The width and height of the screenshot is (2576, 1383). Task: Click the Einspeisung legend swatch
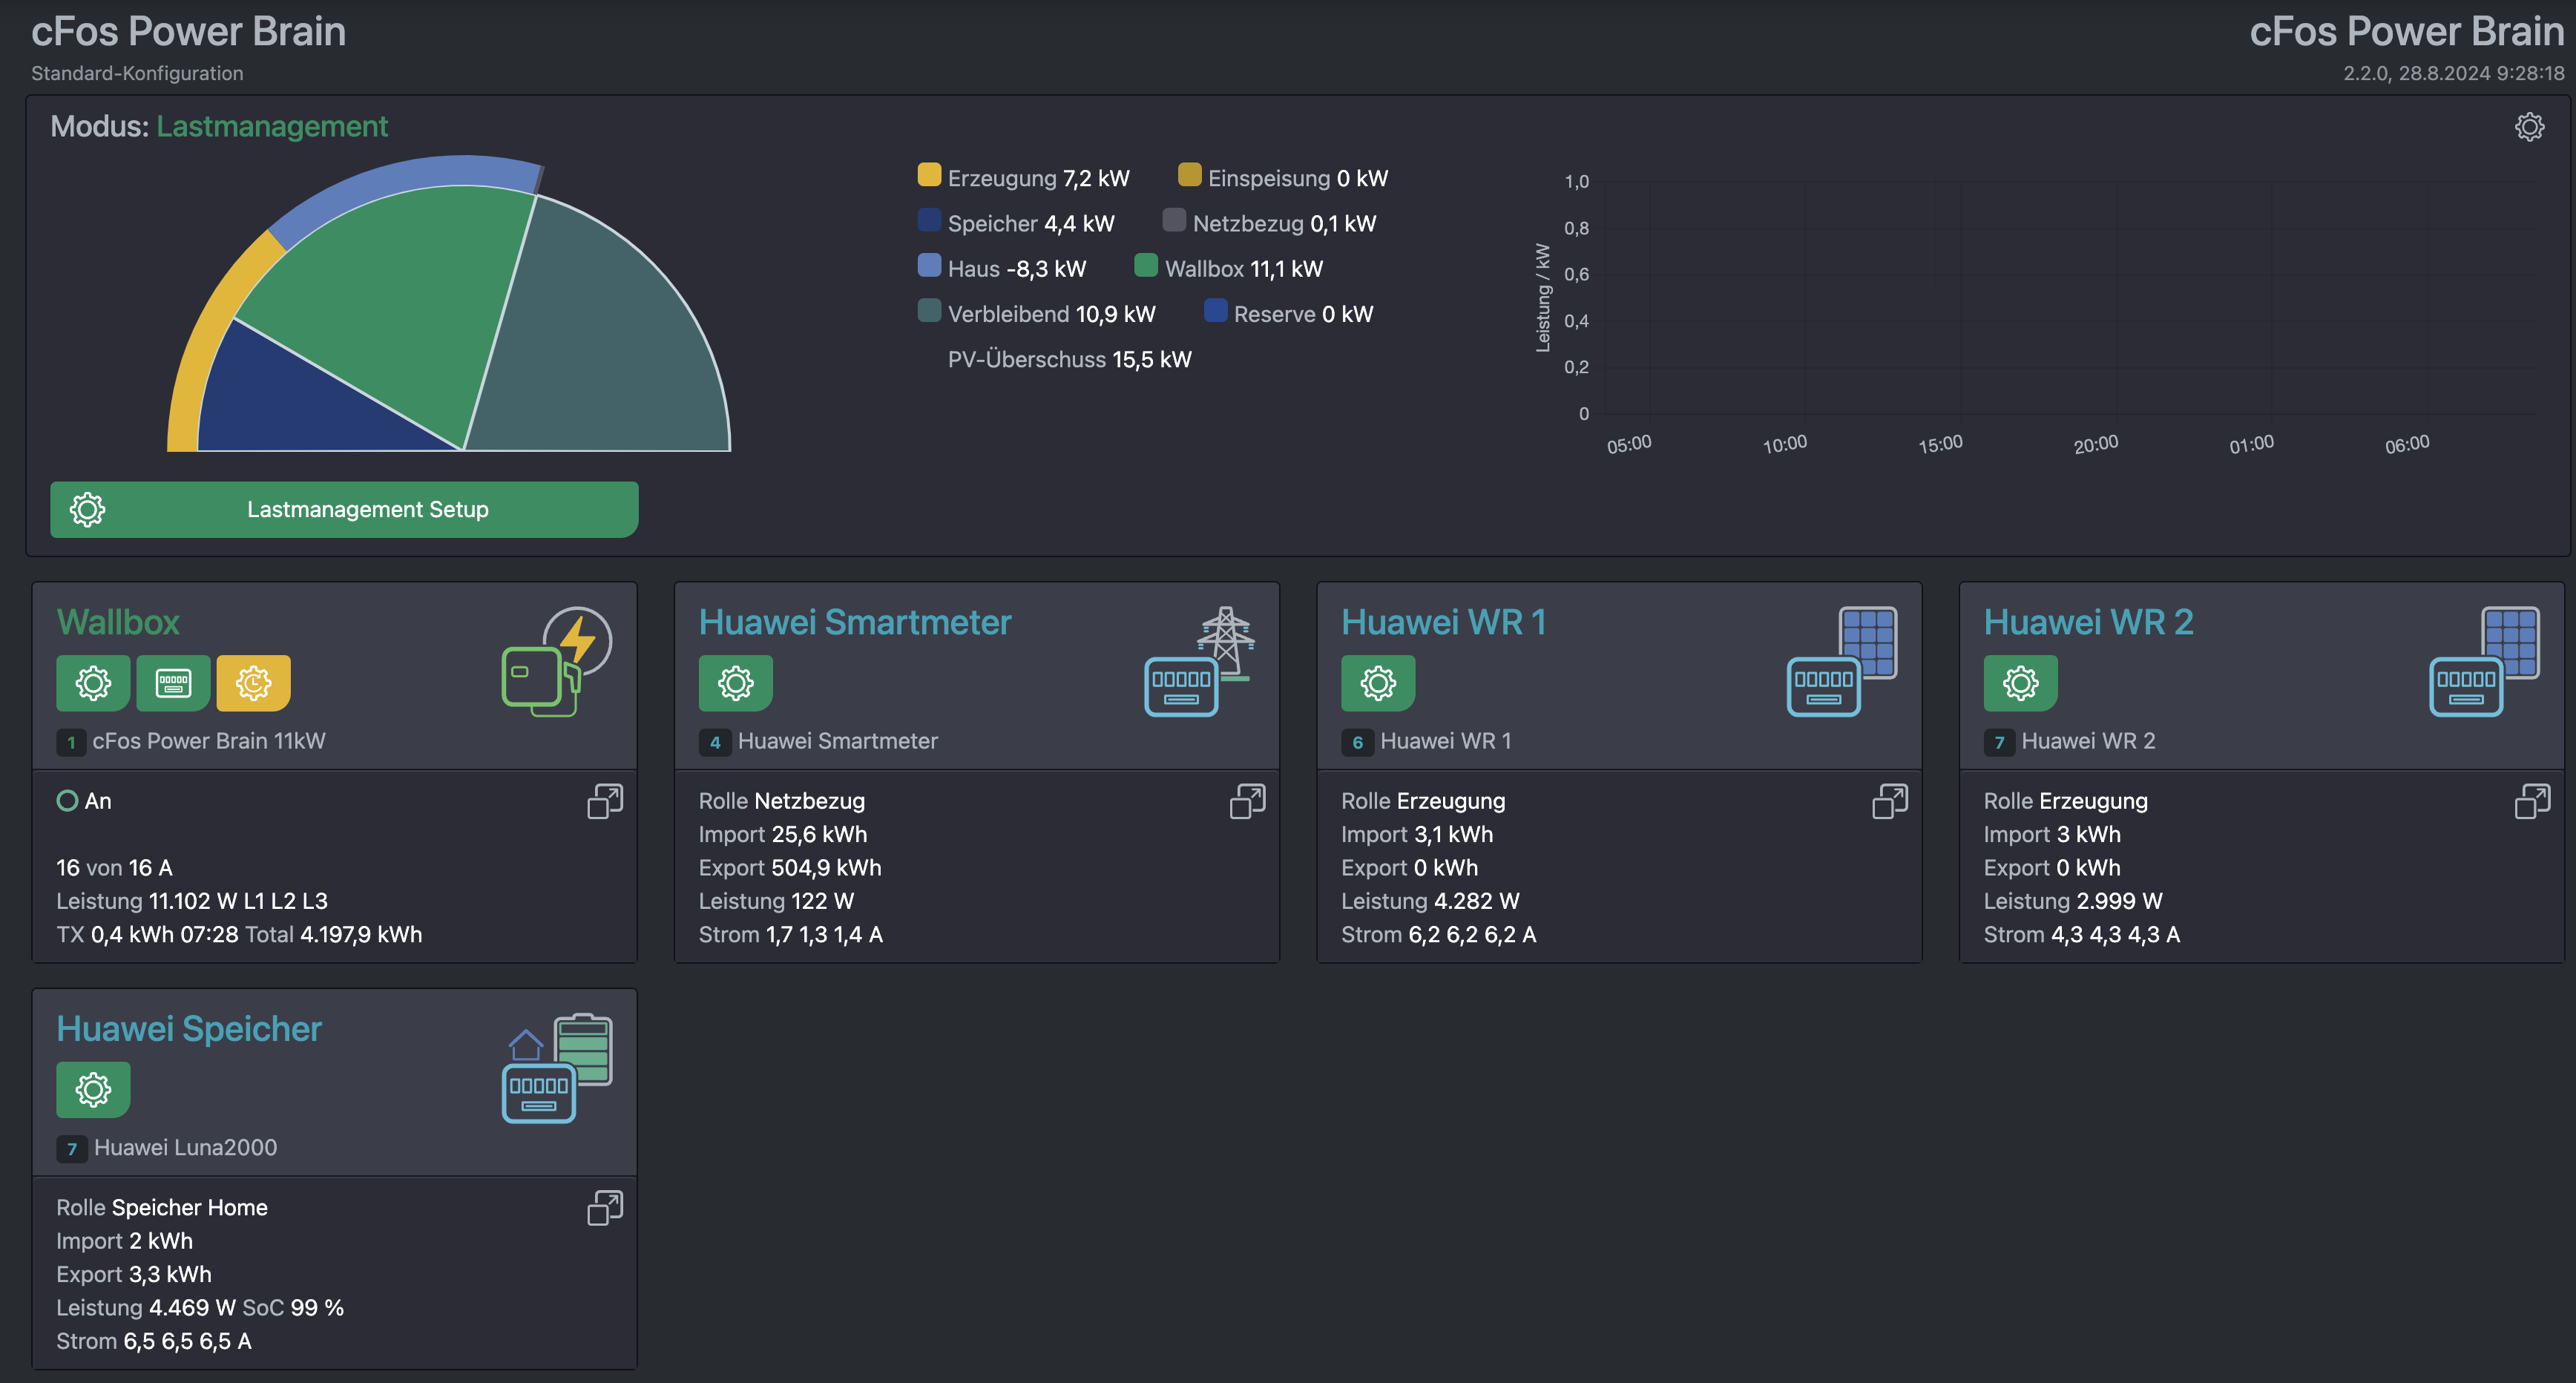1189,175
